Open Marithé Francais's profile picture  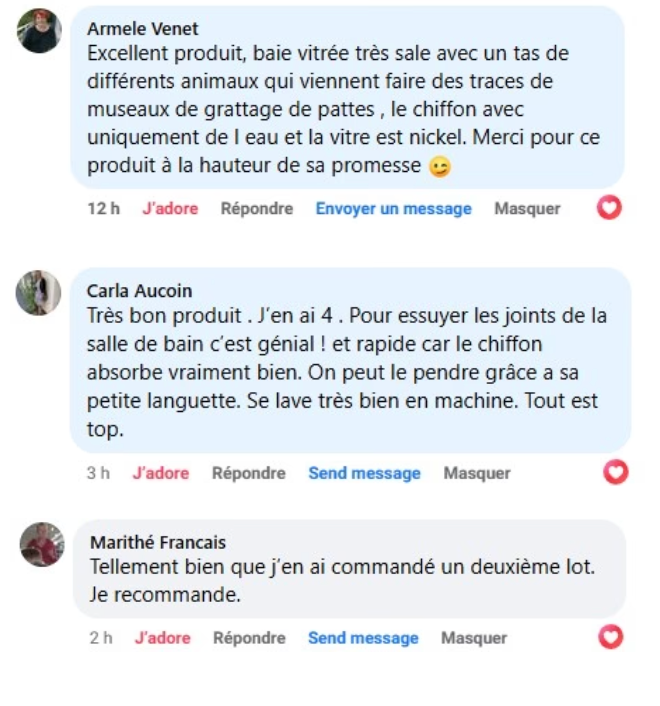pyautogui.click(x=42, y=544)
